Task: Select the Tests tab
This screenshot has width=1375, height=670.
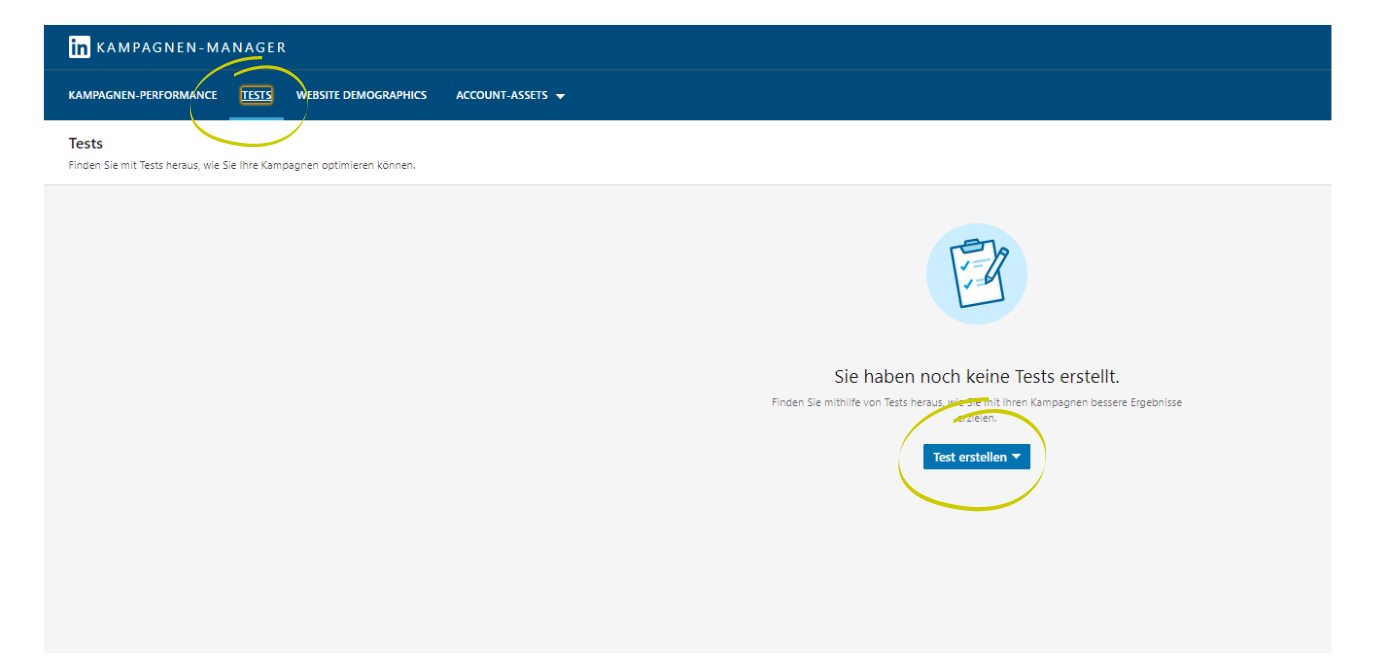Action: 256,95
